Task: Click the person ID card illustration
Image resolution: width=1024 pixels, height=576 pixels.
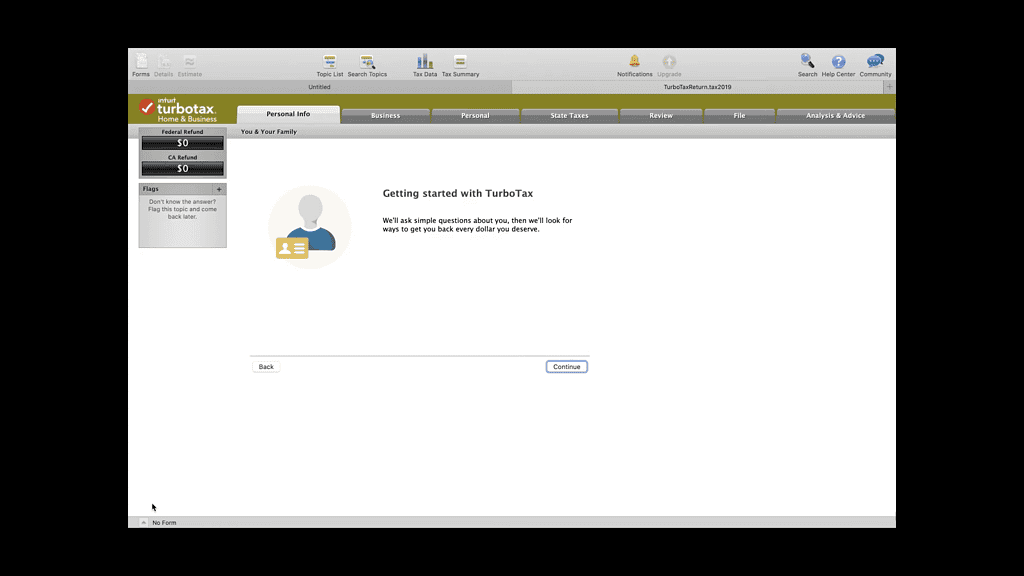Action: tap(310, 227)
